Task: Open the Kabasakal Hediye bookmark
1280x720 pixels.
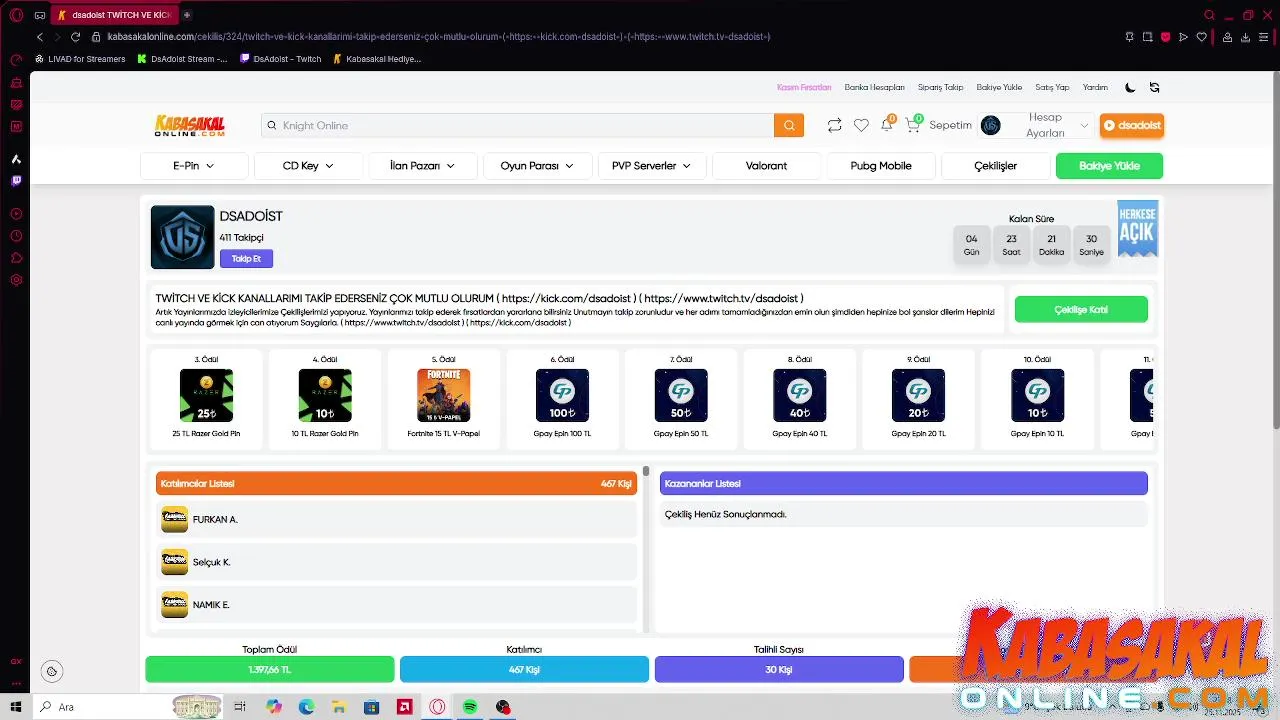Action: click(x=376, y=59)
